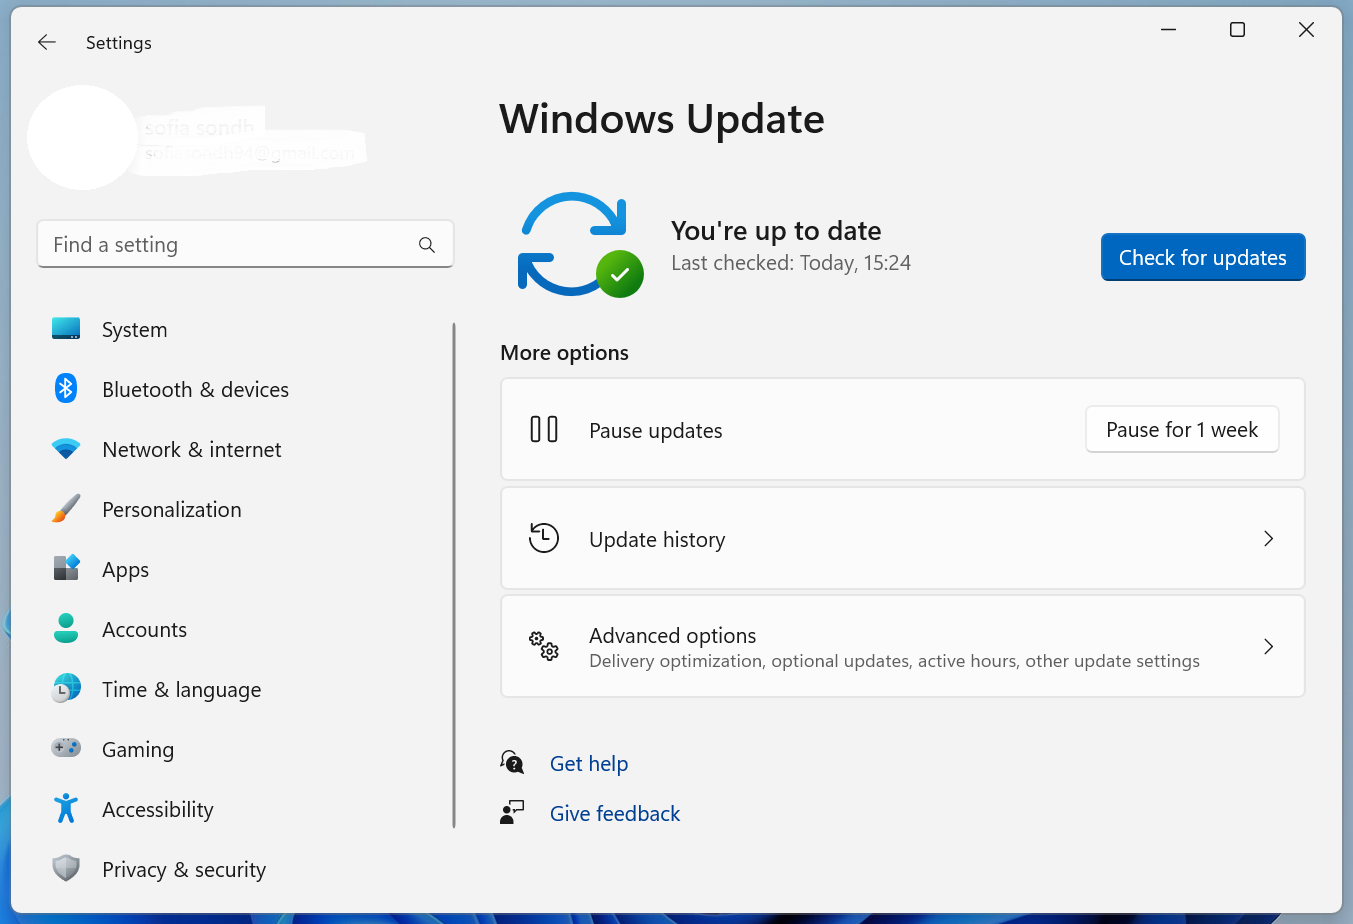
Task: Click the Apps icon in sidebar
Action: click(x=66, y=569)
